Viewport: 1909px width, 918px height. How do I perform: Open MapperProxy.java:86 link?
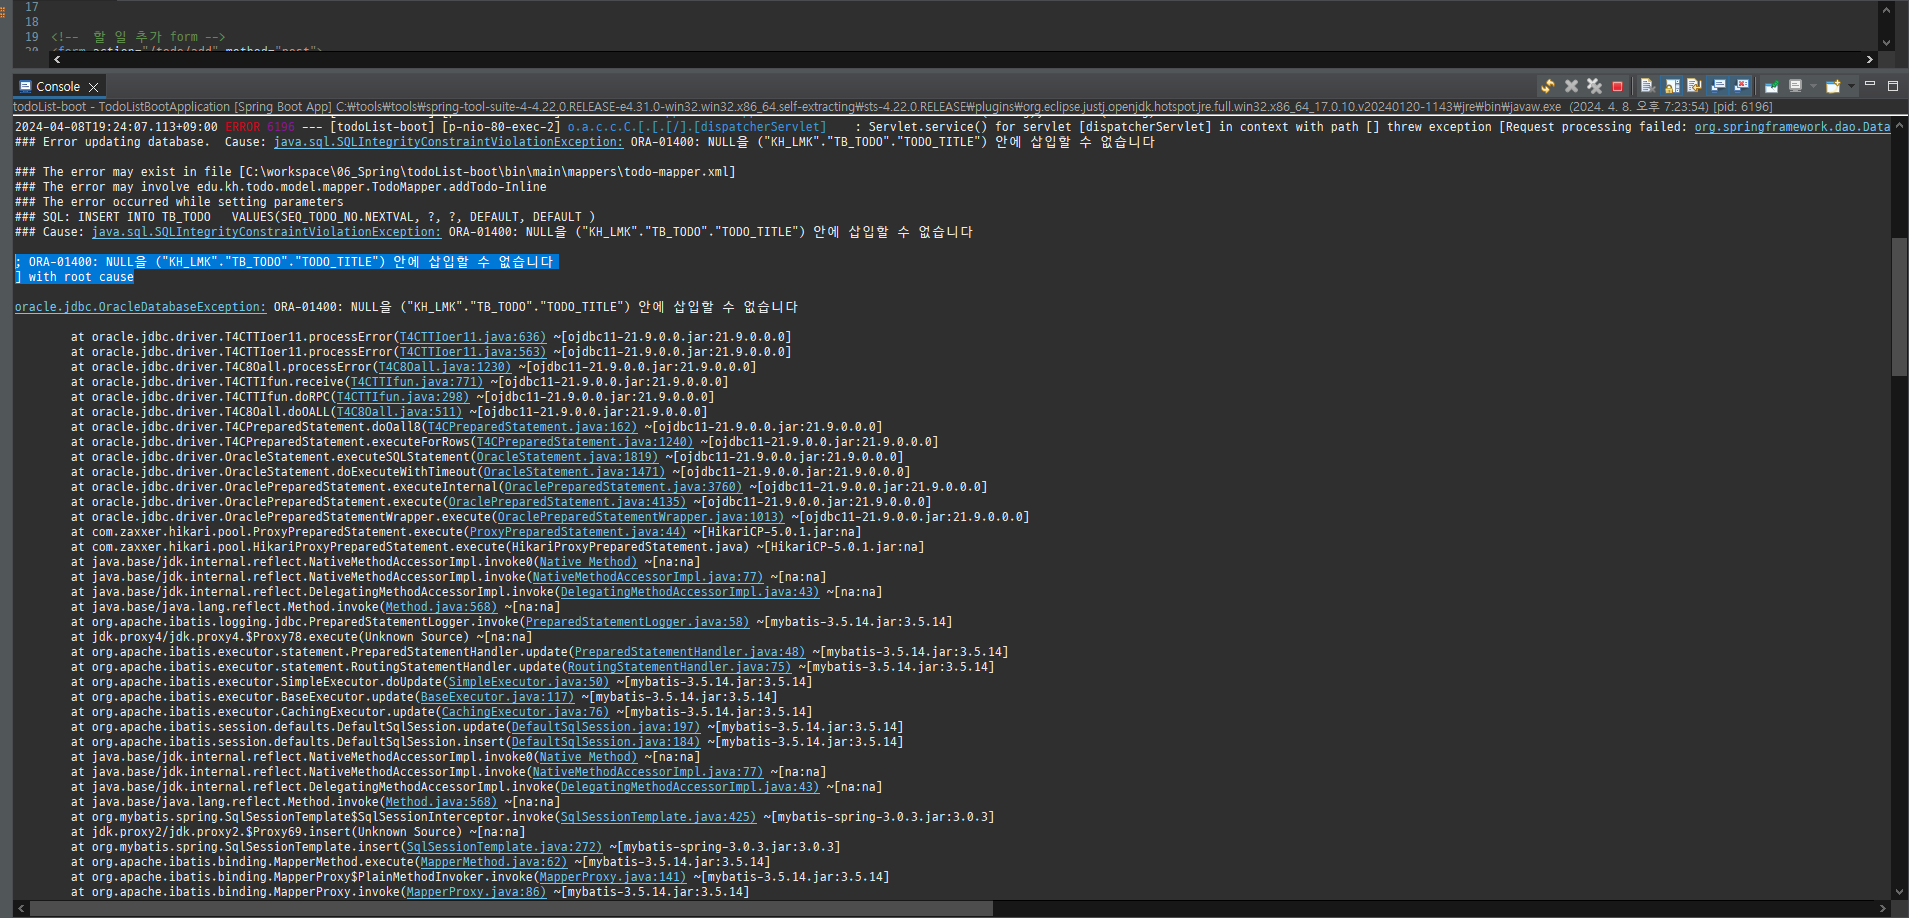(x=476, y=892)
